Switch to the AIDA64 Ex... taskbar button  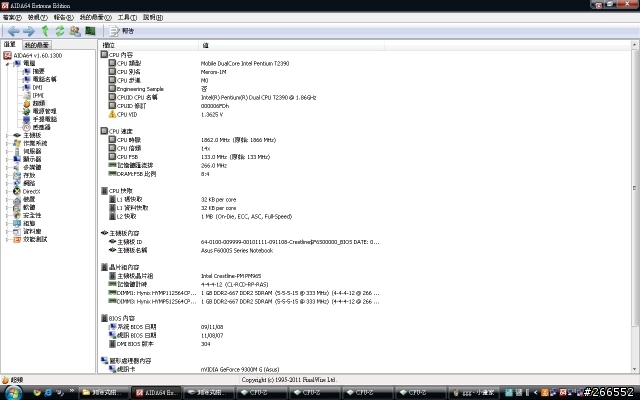click(x=157, y=393)
